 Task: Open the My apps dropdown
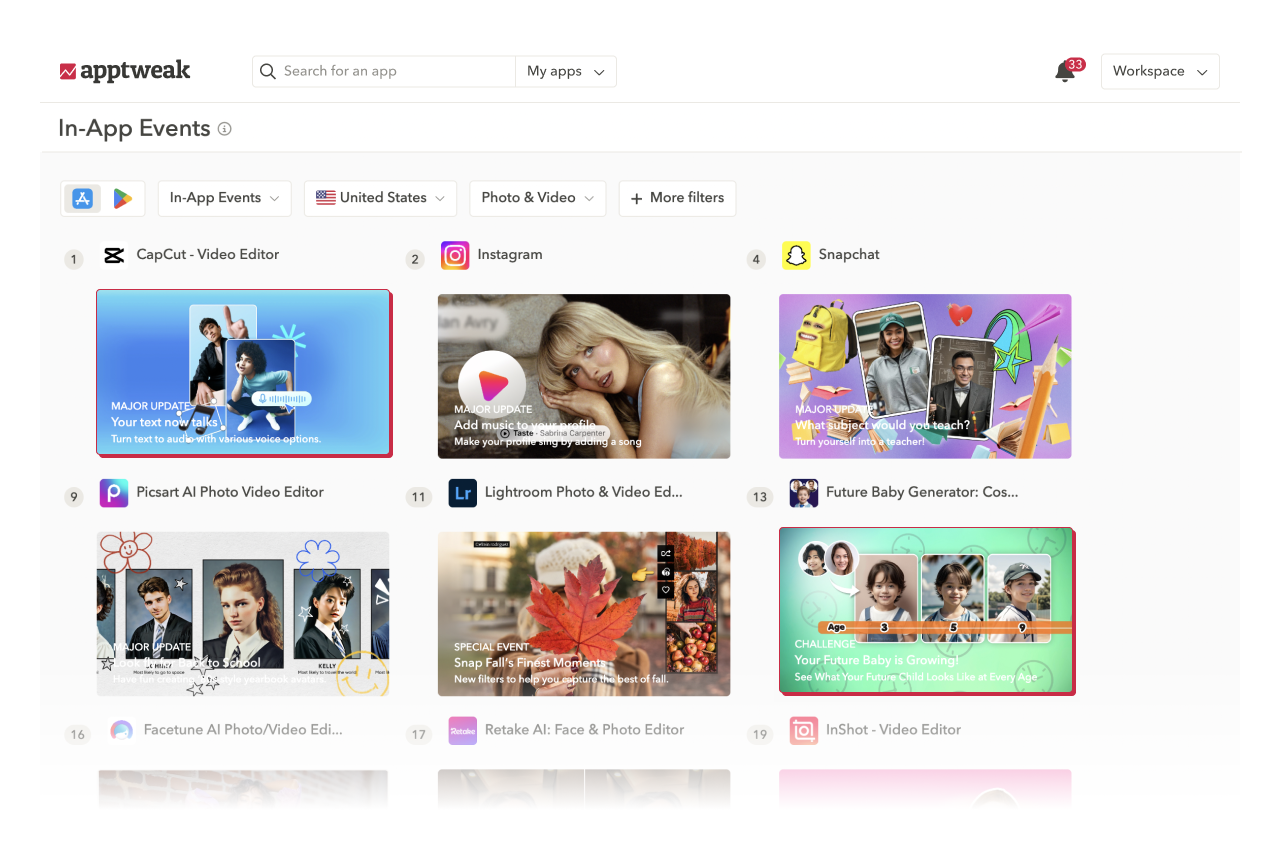(x=566, y=71)
